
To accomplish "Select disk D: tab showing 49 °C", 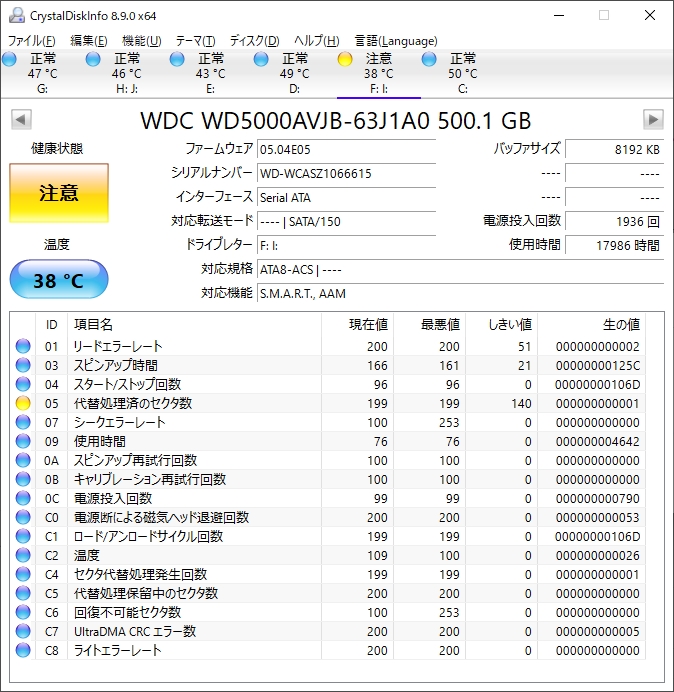I will [x=294, y=73].
